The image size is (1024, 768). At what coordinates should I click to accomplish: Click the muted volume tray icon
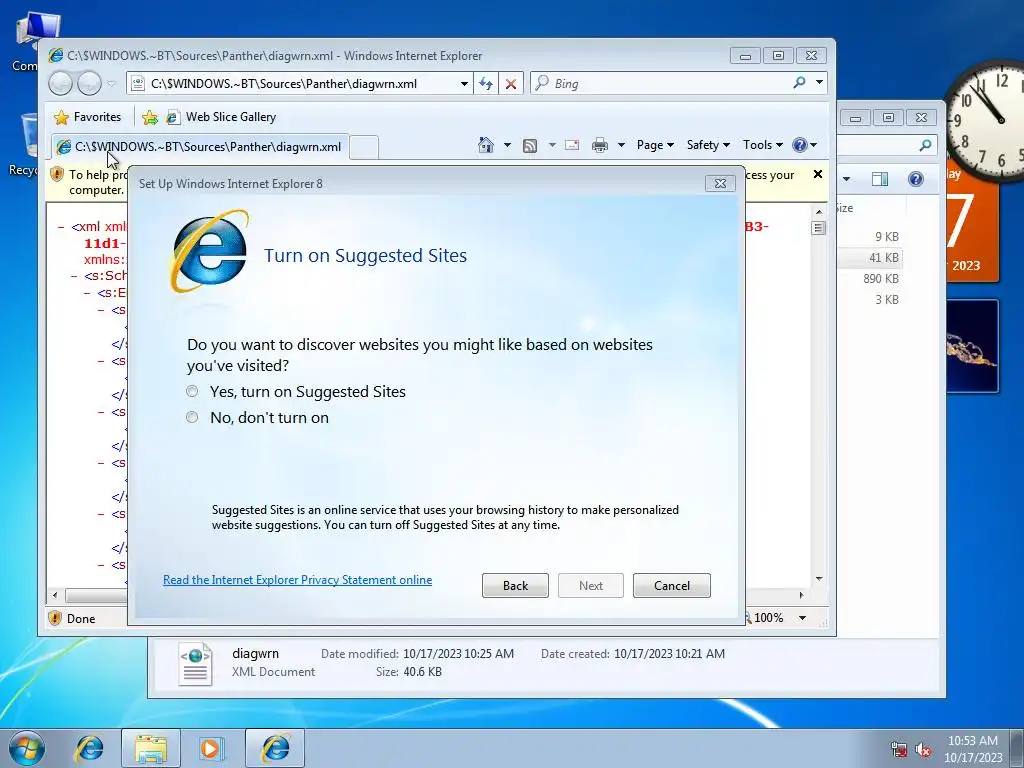pos(923,750)
